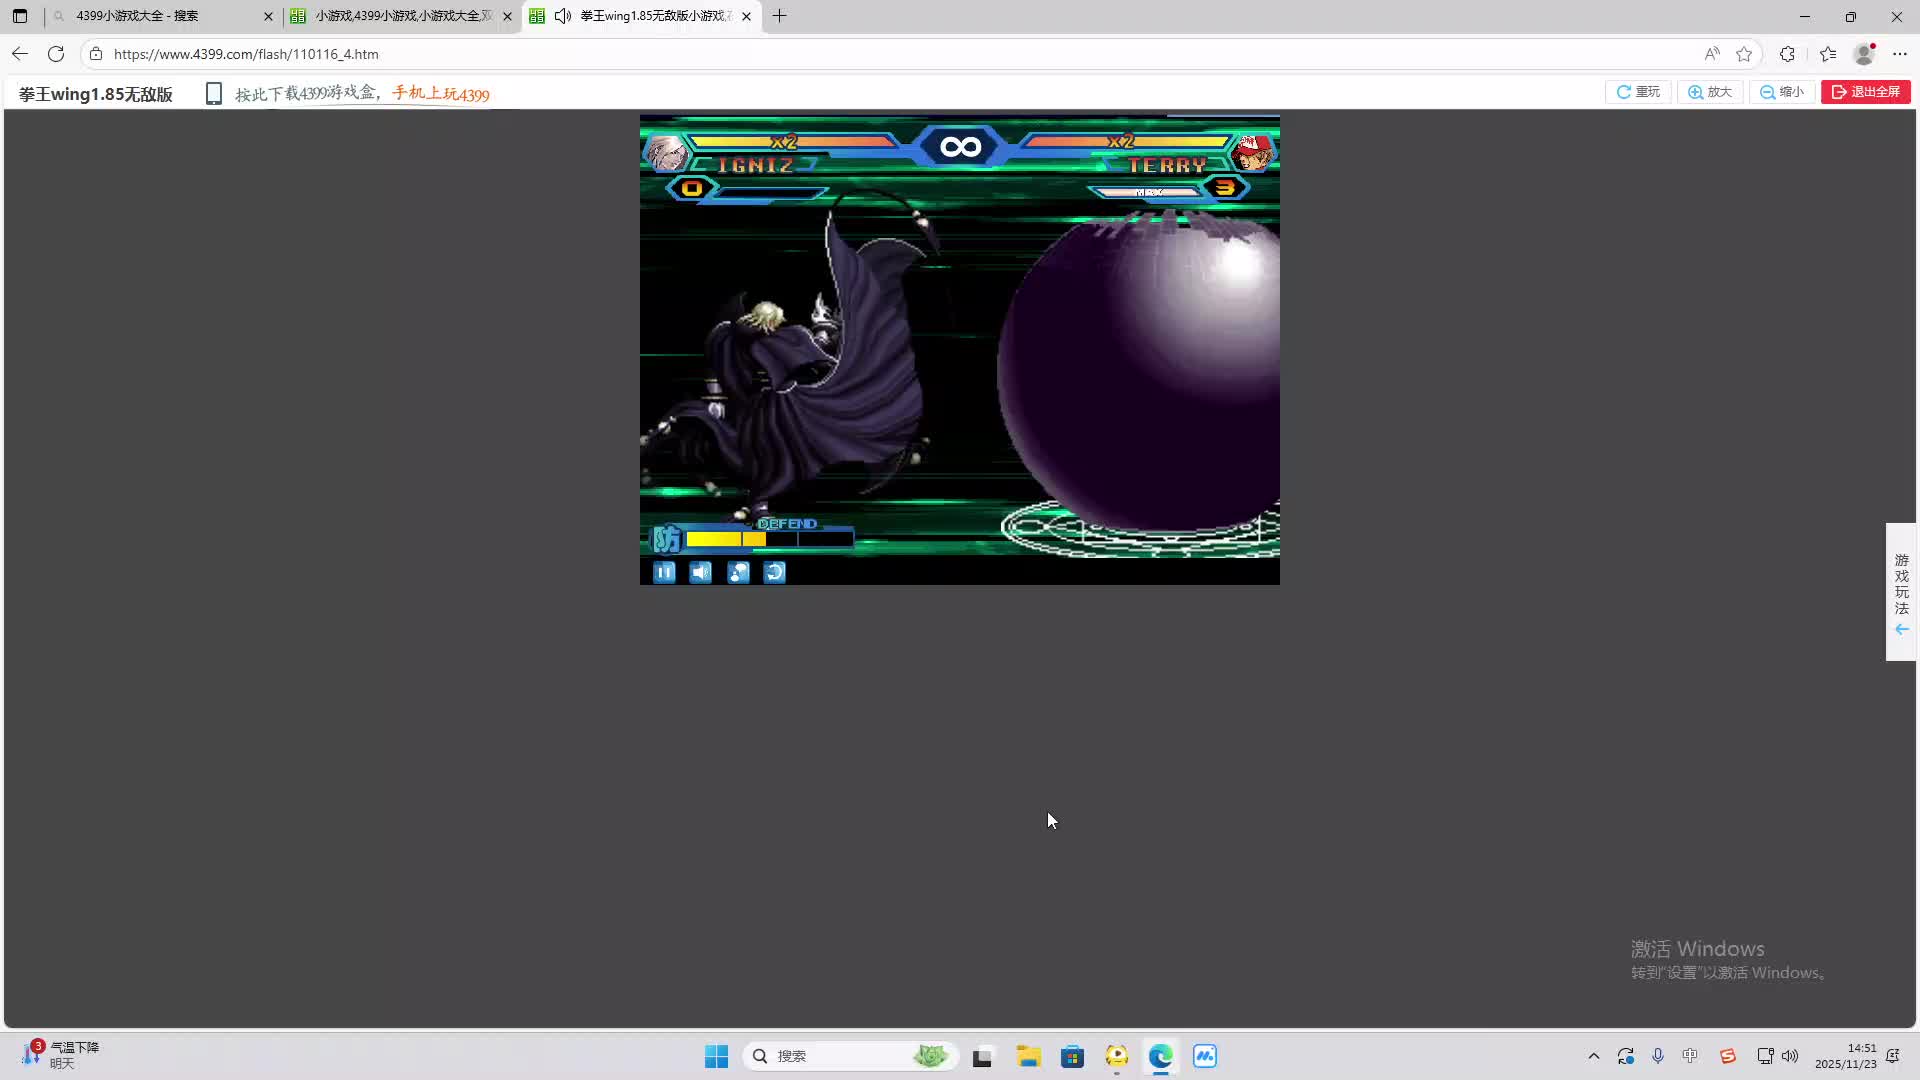Click the in-game restart arrow icon
Image resolution: width=1920 pixels, height=1080 pixels.
[775, 572]
